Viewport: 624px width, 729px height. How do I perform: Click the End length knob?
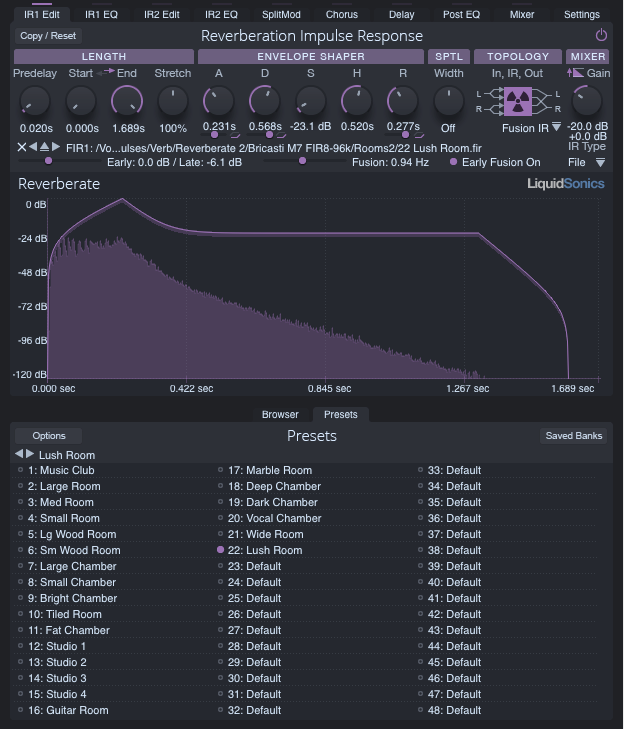pyautogui.click(x=127, y=101)
